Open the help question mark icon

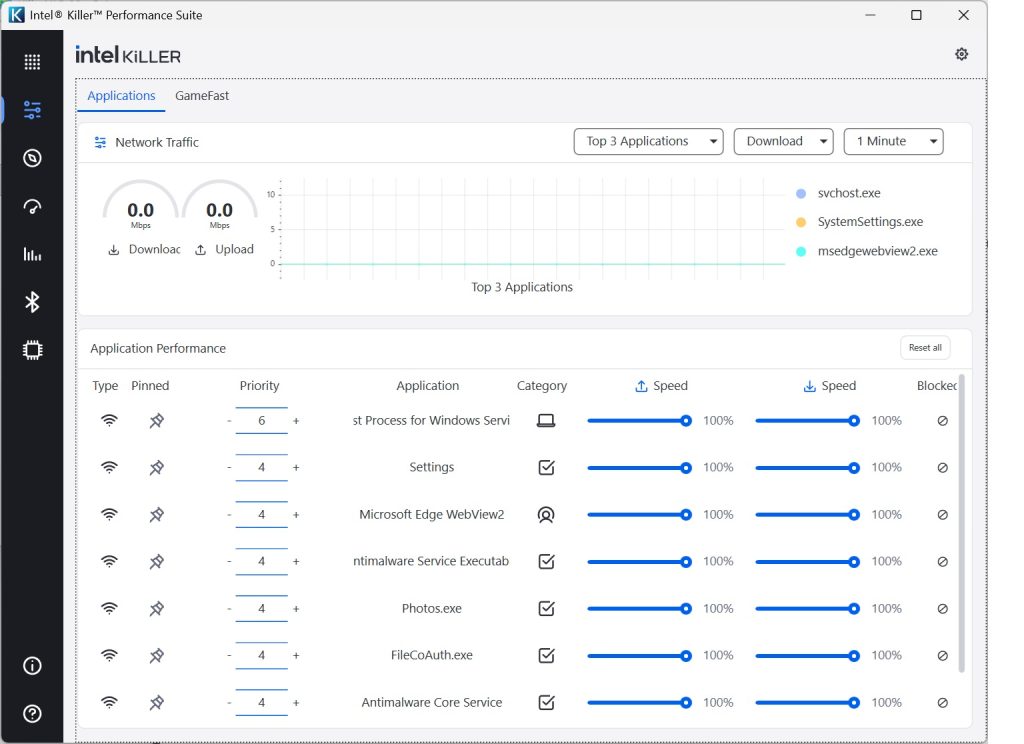click(32, 713)
